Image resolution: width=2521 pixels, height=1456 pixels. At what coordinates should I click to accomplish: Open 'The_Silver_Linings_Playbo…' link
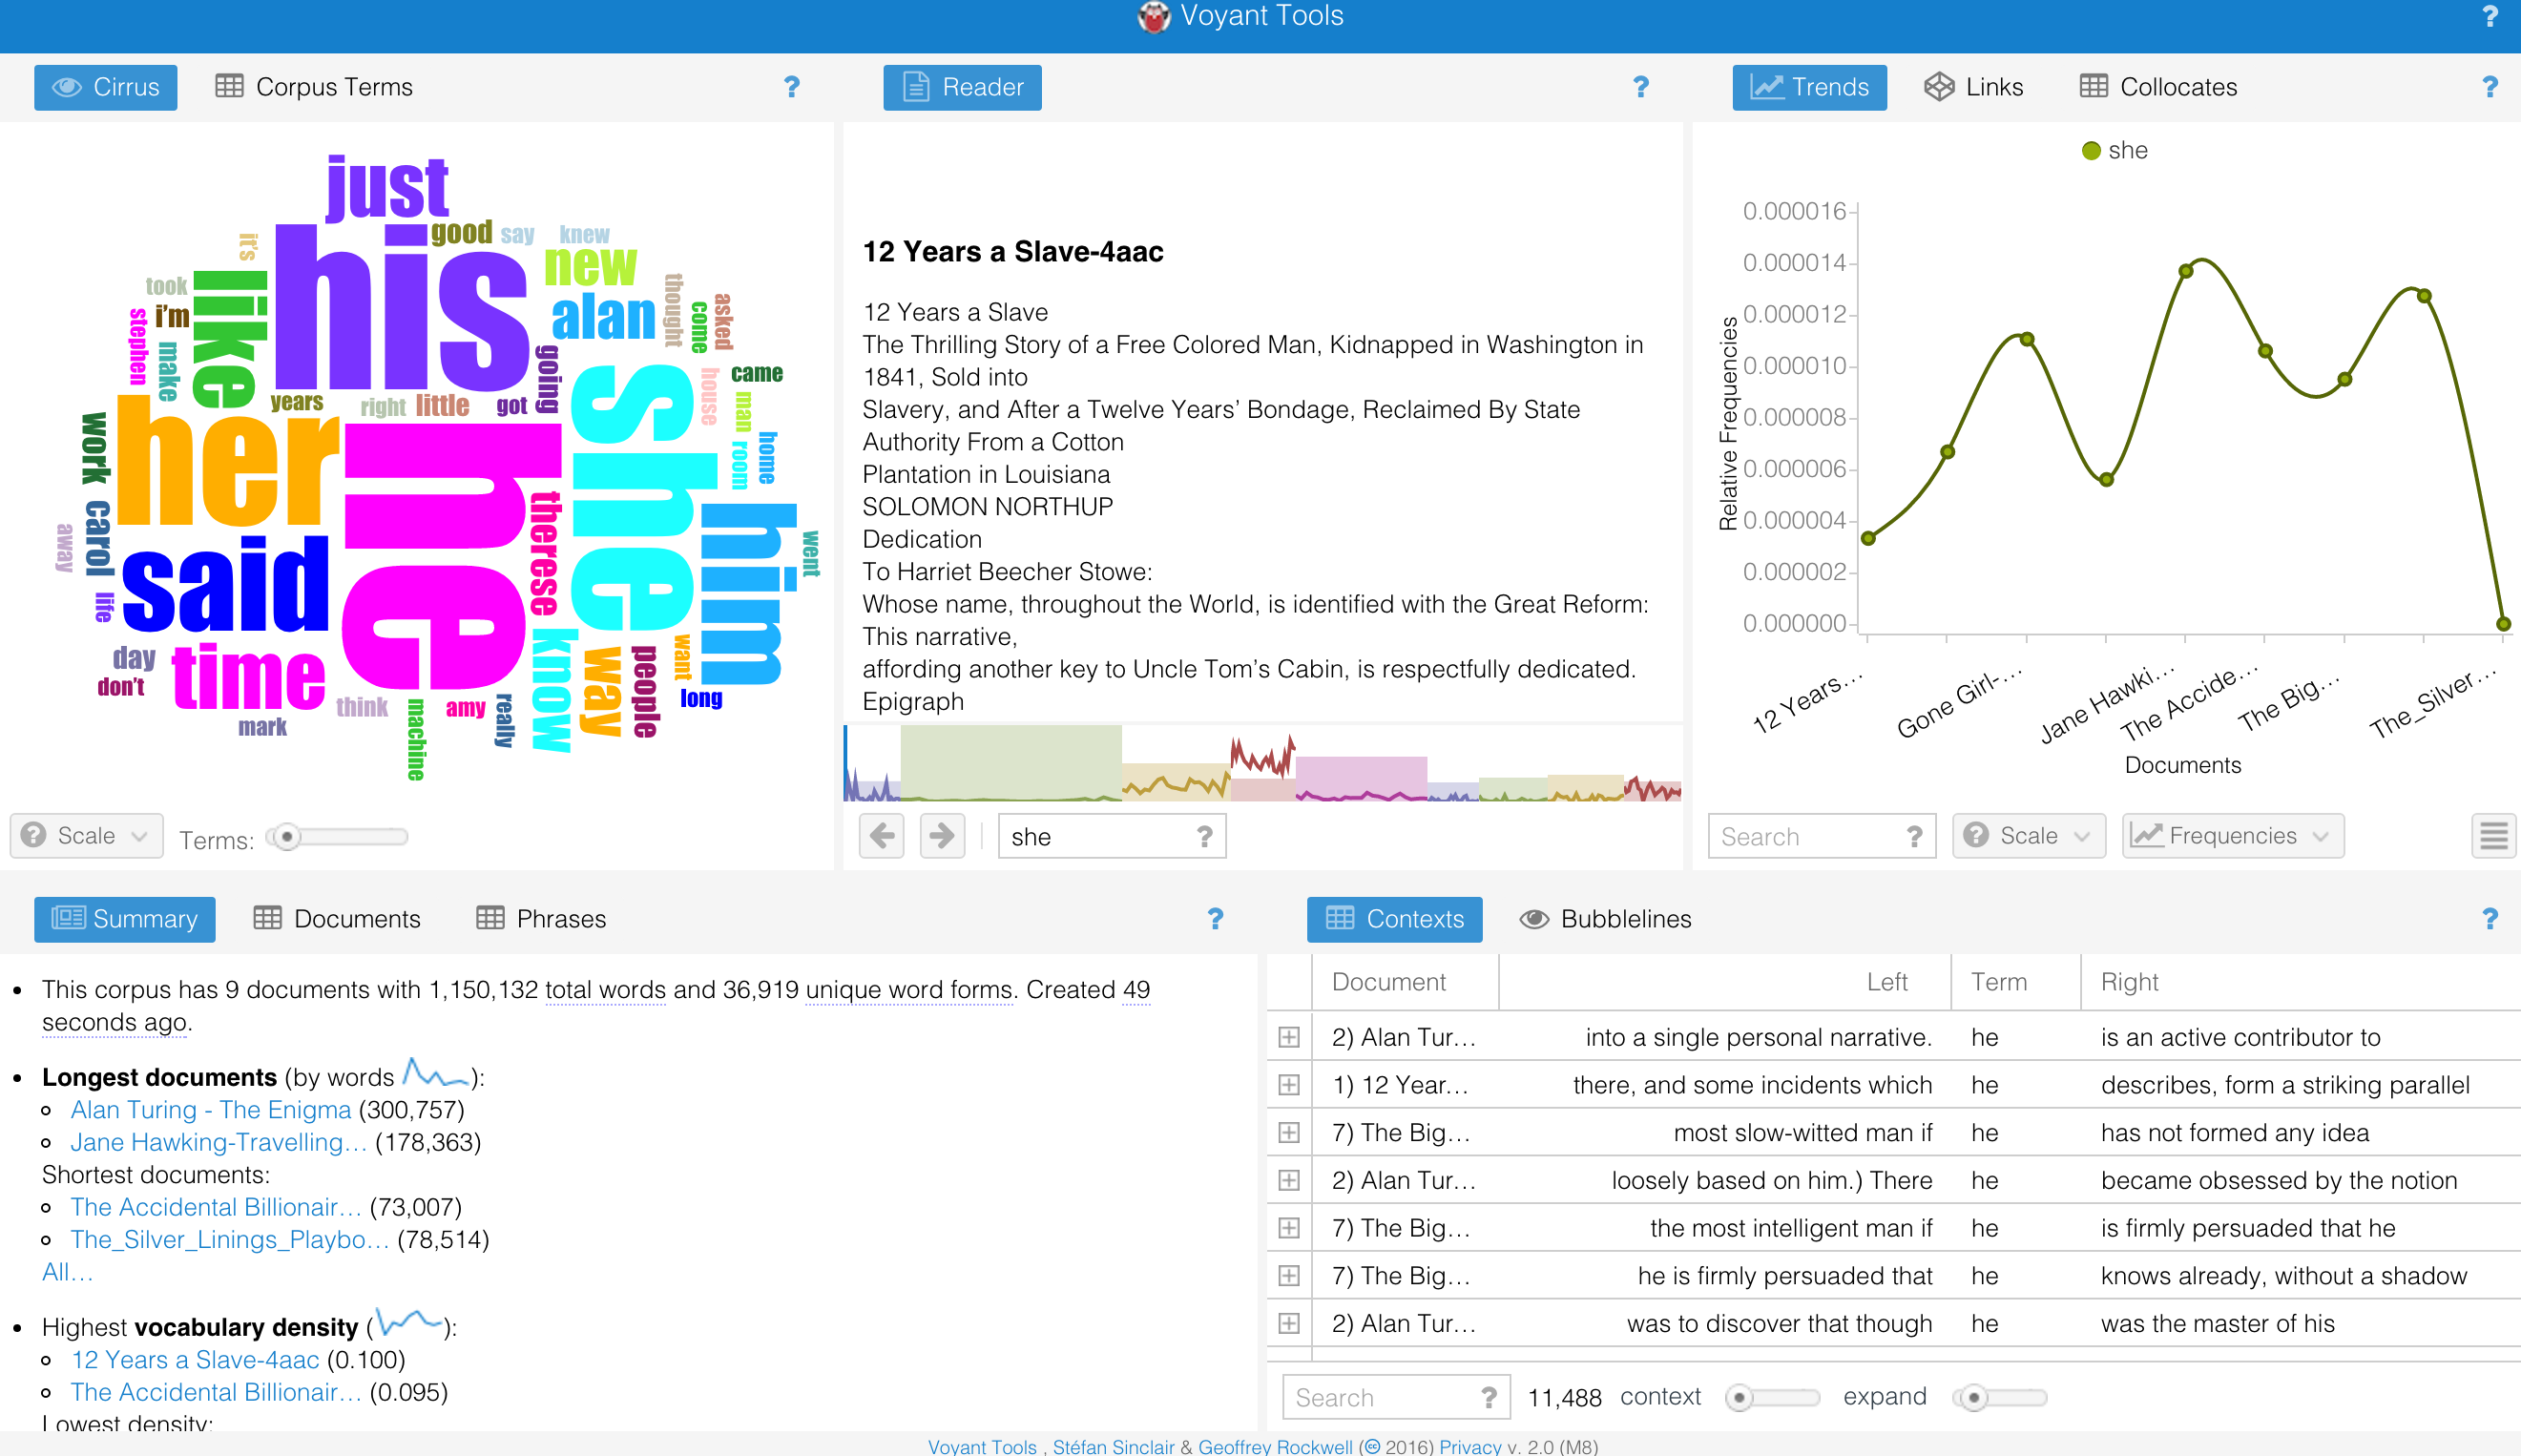click(230, 1239)
